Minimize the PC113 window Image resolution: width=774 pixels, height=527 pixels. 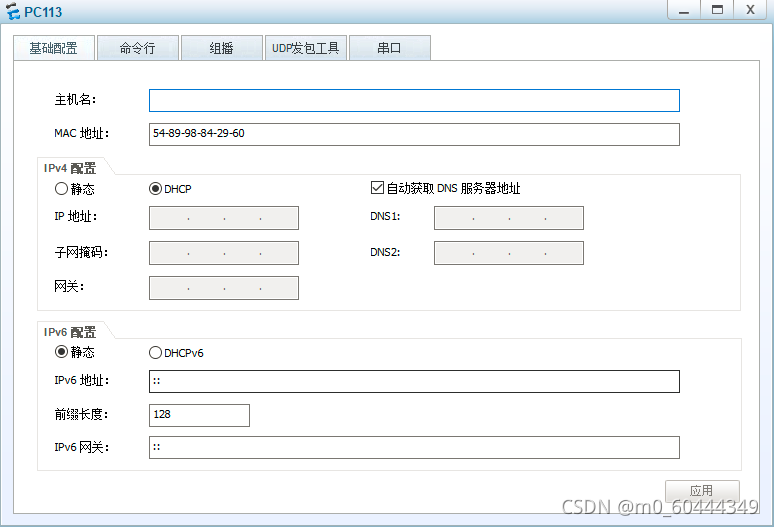pyautogui.click(x=684, y=10)
